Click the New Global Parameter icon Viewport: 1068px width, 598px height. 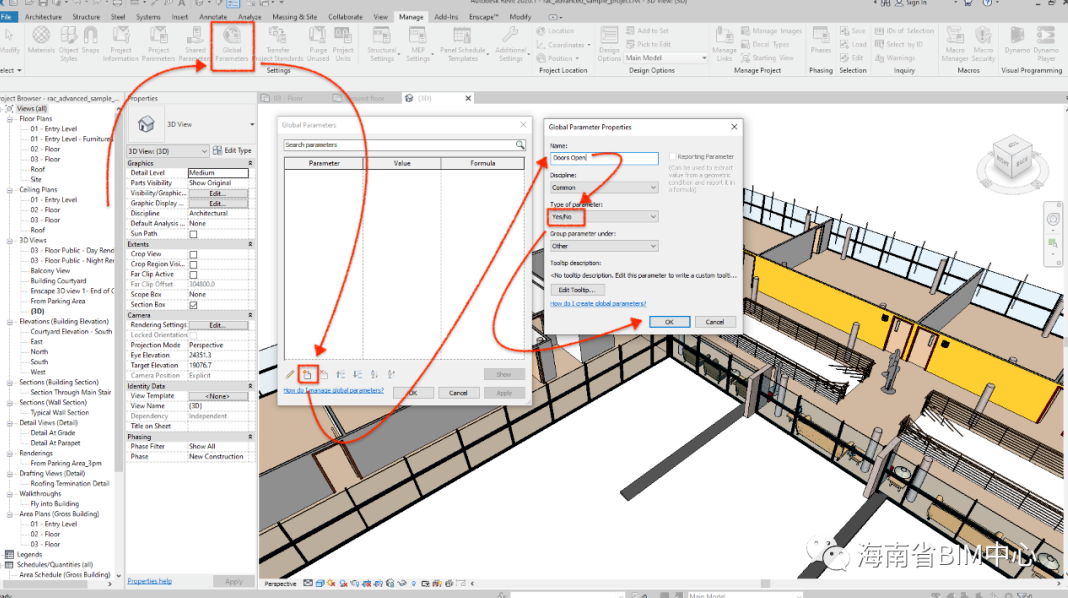(308, 374)
